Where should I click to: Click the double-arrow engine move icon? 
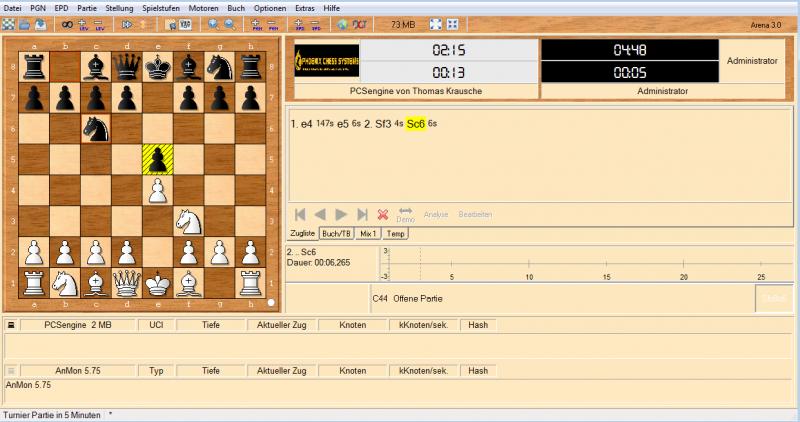127,23
